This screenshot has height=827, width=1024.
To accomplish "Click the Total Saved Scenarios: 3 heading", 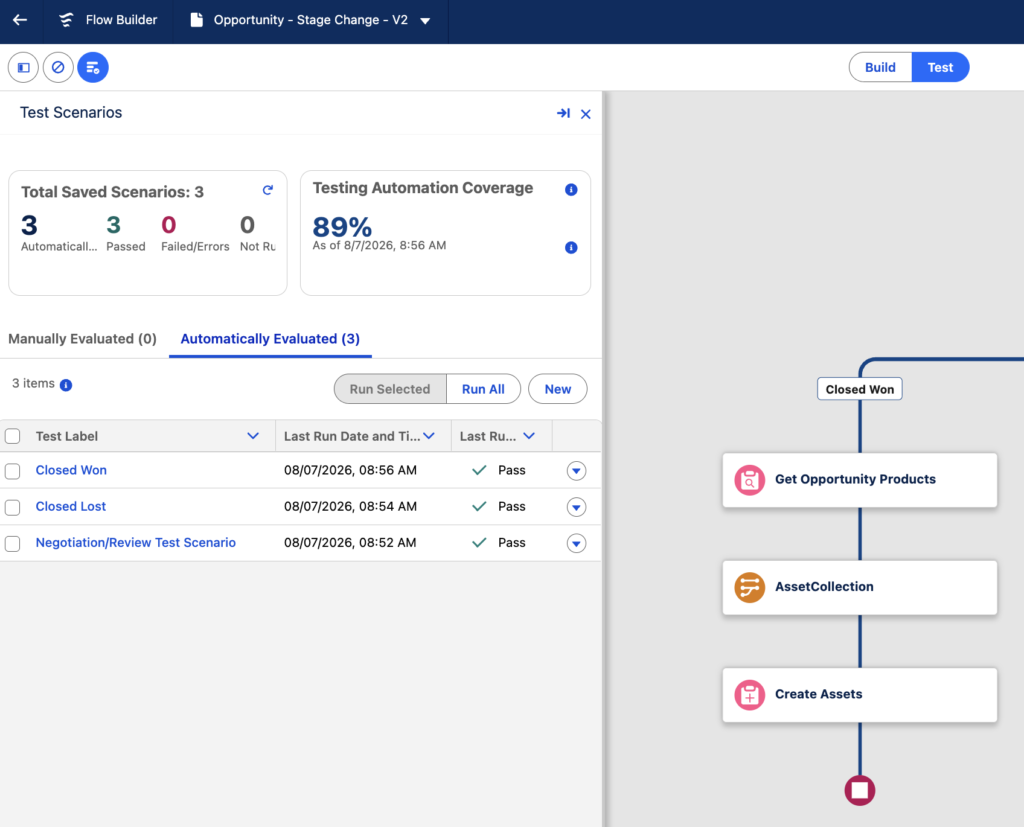I will 112,192.
